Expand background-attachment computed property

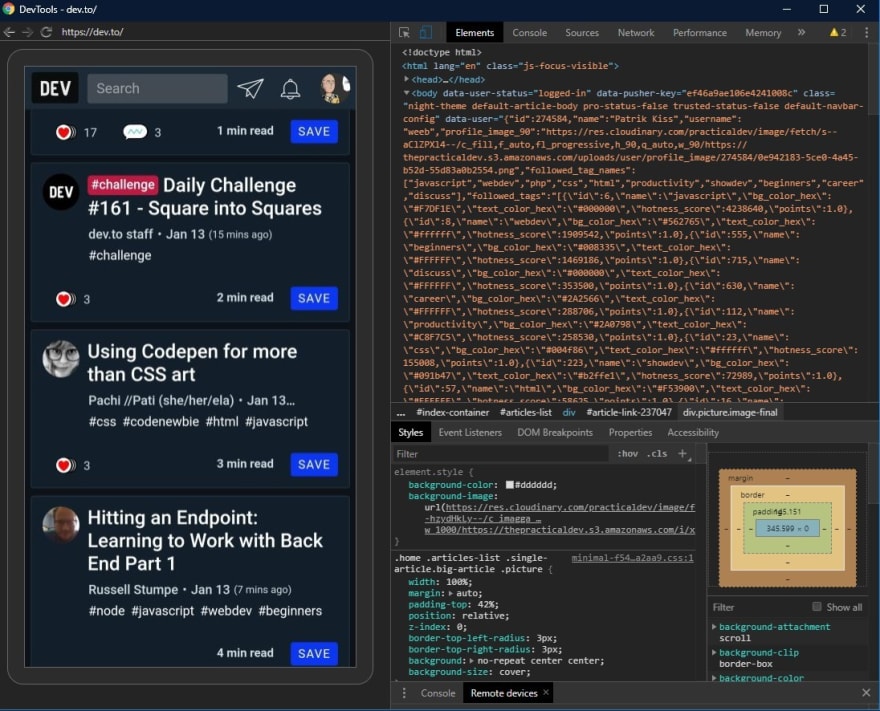[x=714, y=626]
